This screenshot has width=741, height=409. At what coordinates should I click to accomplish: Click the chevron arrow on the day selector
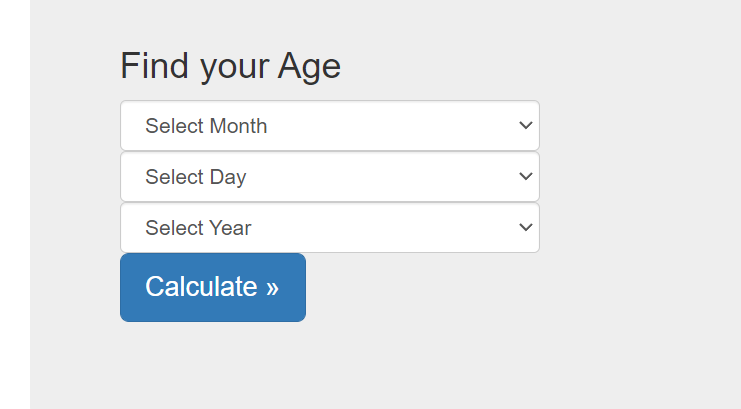525,177
